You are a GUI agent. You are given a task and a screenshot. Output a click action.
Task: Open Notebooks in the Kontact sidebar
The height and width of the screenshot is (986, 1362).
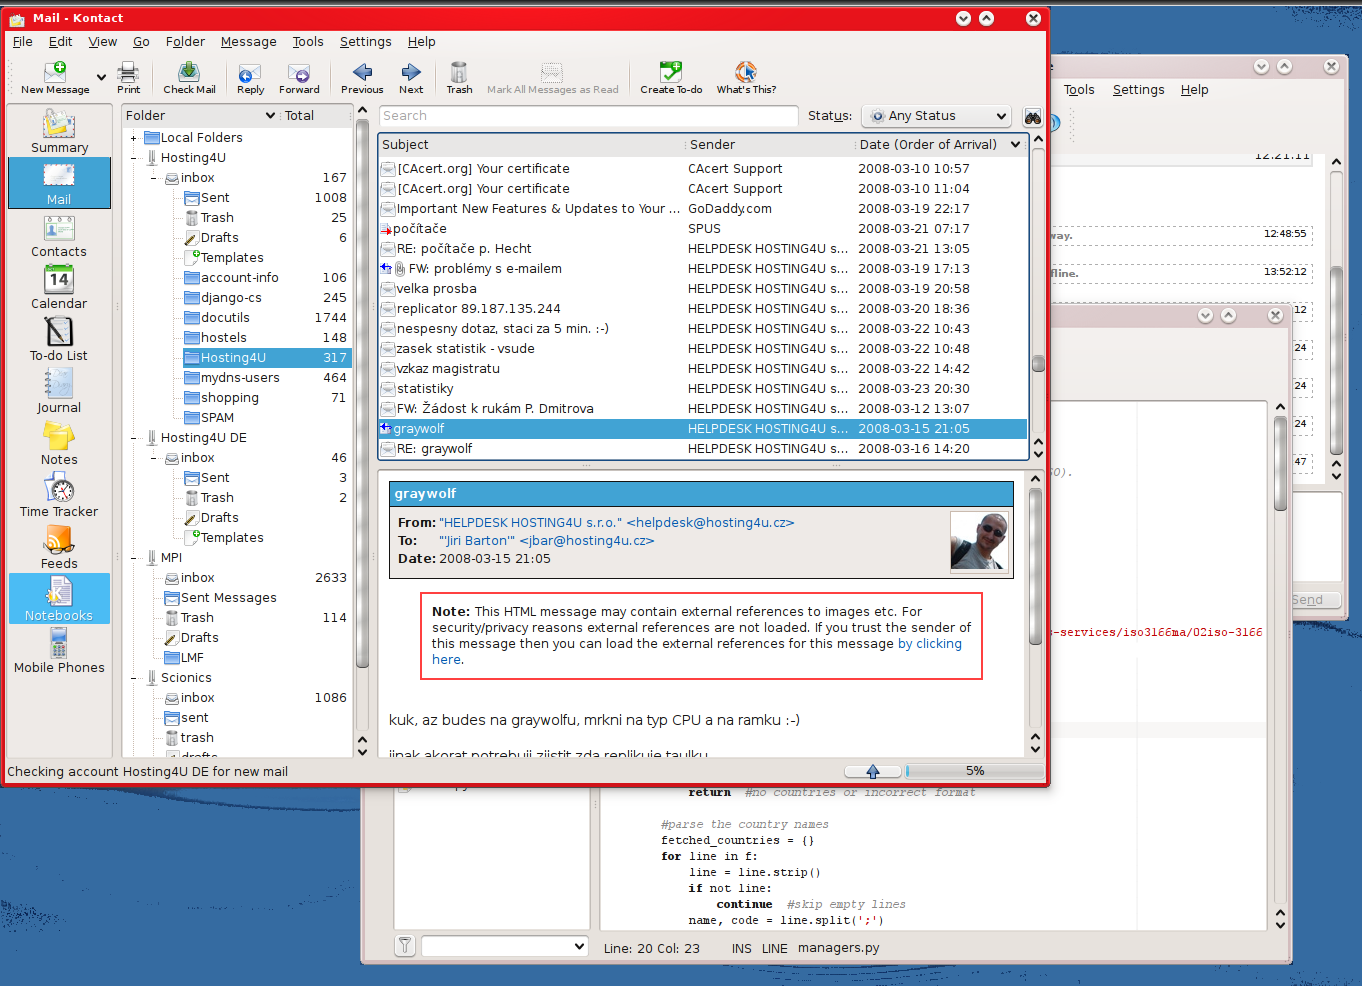59,601
